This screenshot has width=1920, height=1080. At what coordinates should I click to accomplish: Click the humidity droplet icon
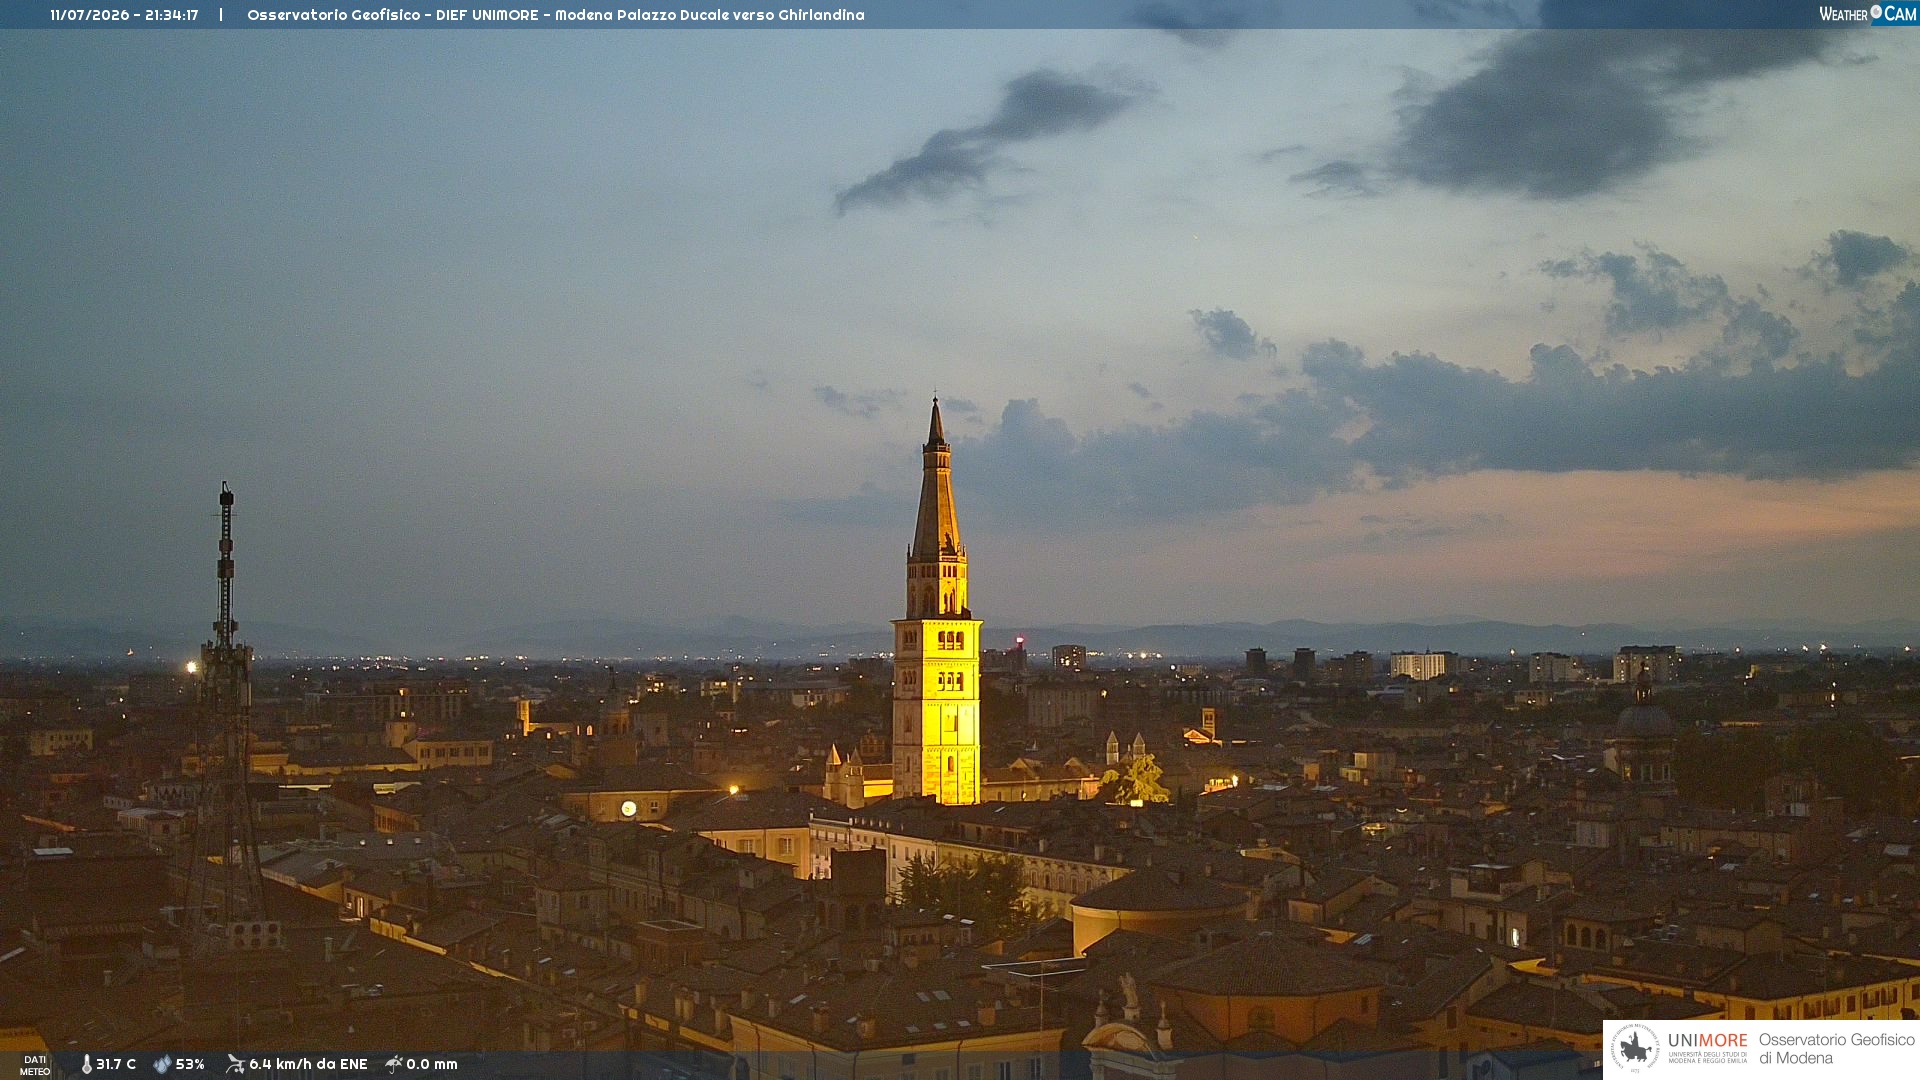click(162, 1064)
